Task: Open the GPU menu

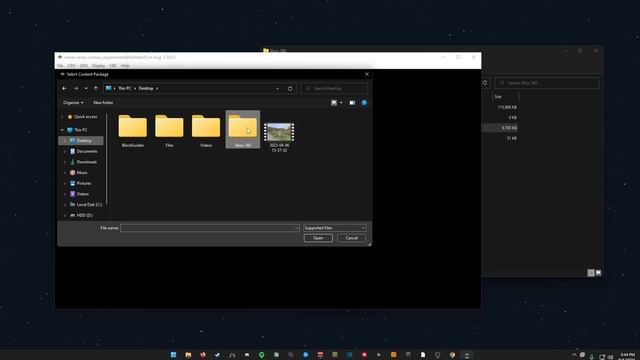Action: coord(84,66)
